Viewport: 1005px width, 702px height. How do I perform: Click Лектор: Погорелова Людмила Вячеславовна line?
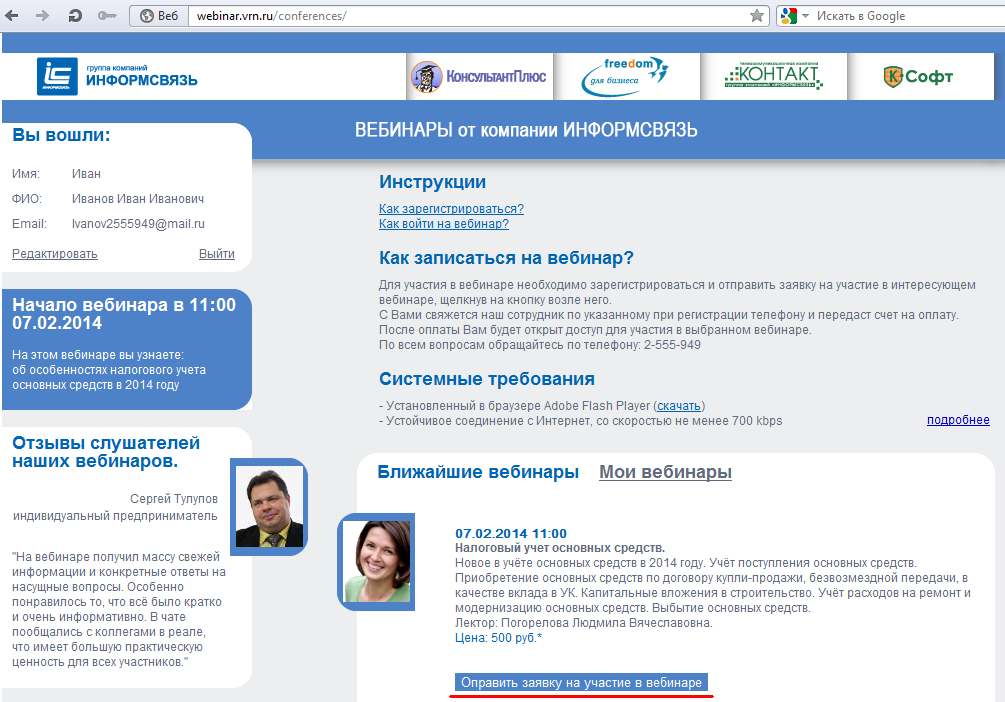point(583,623)
